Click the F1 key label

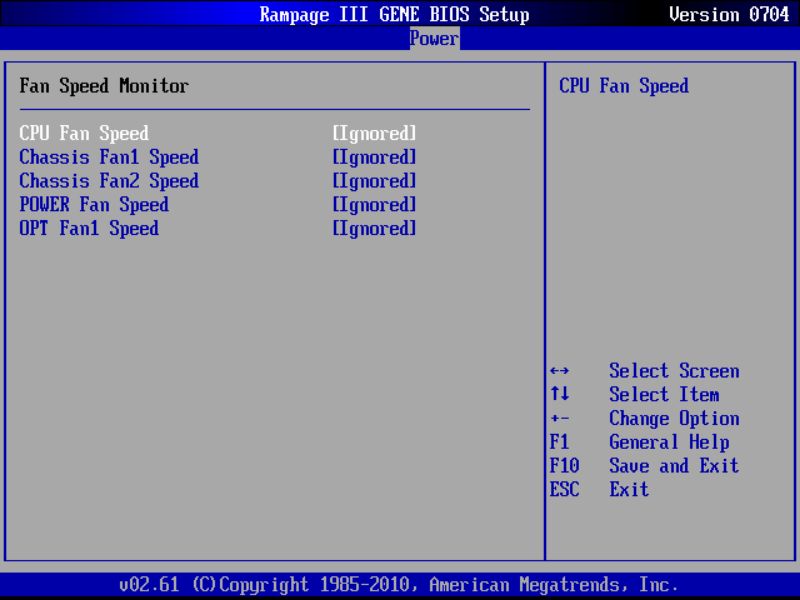559,442
